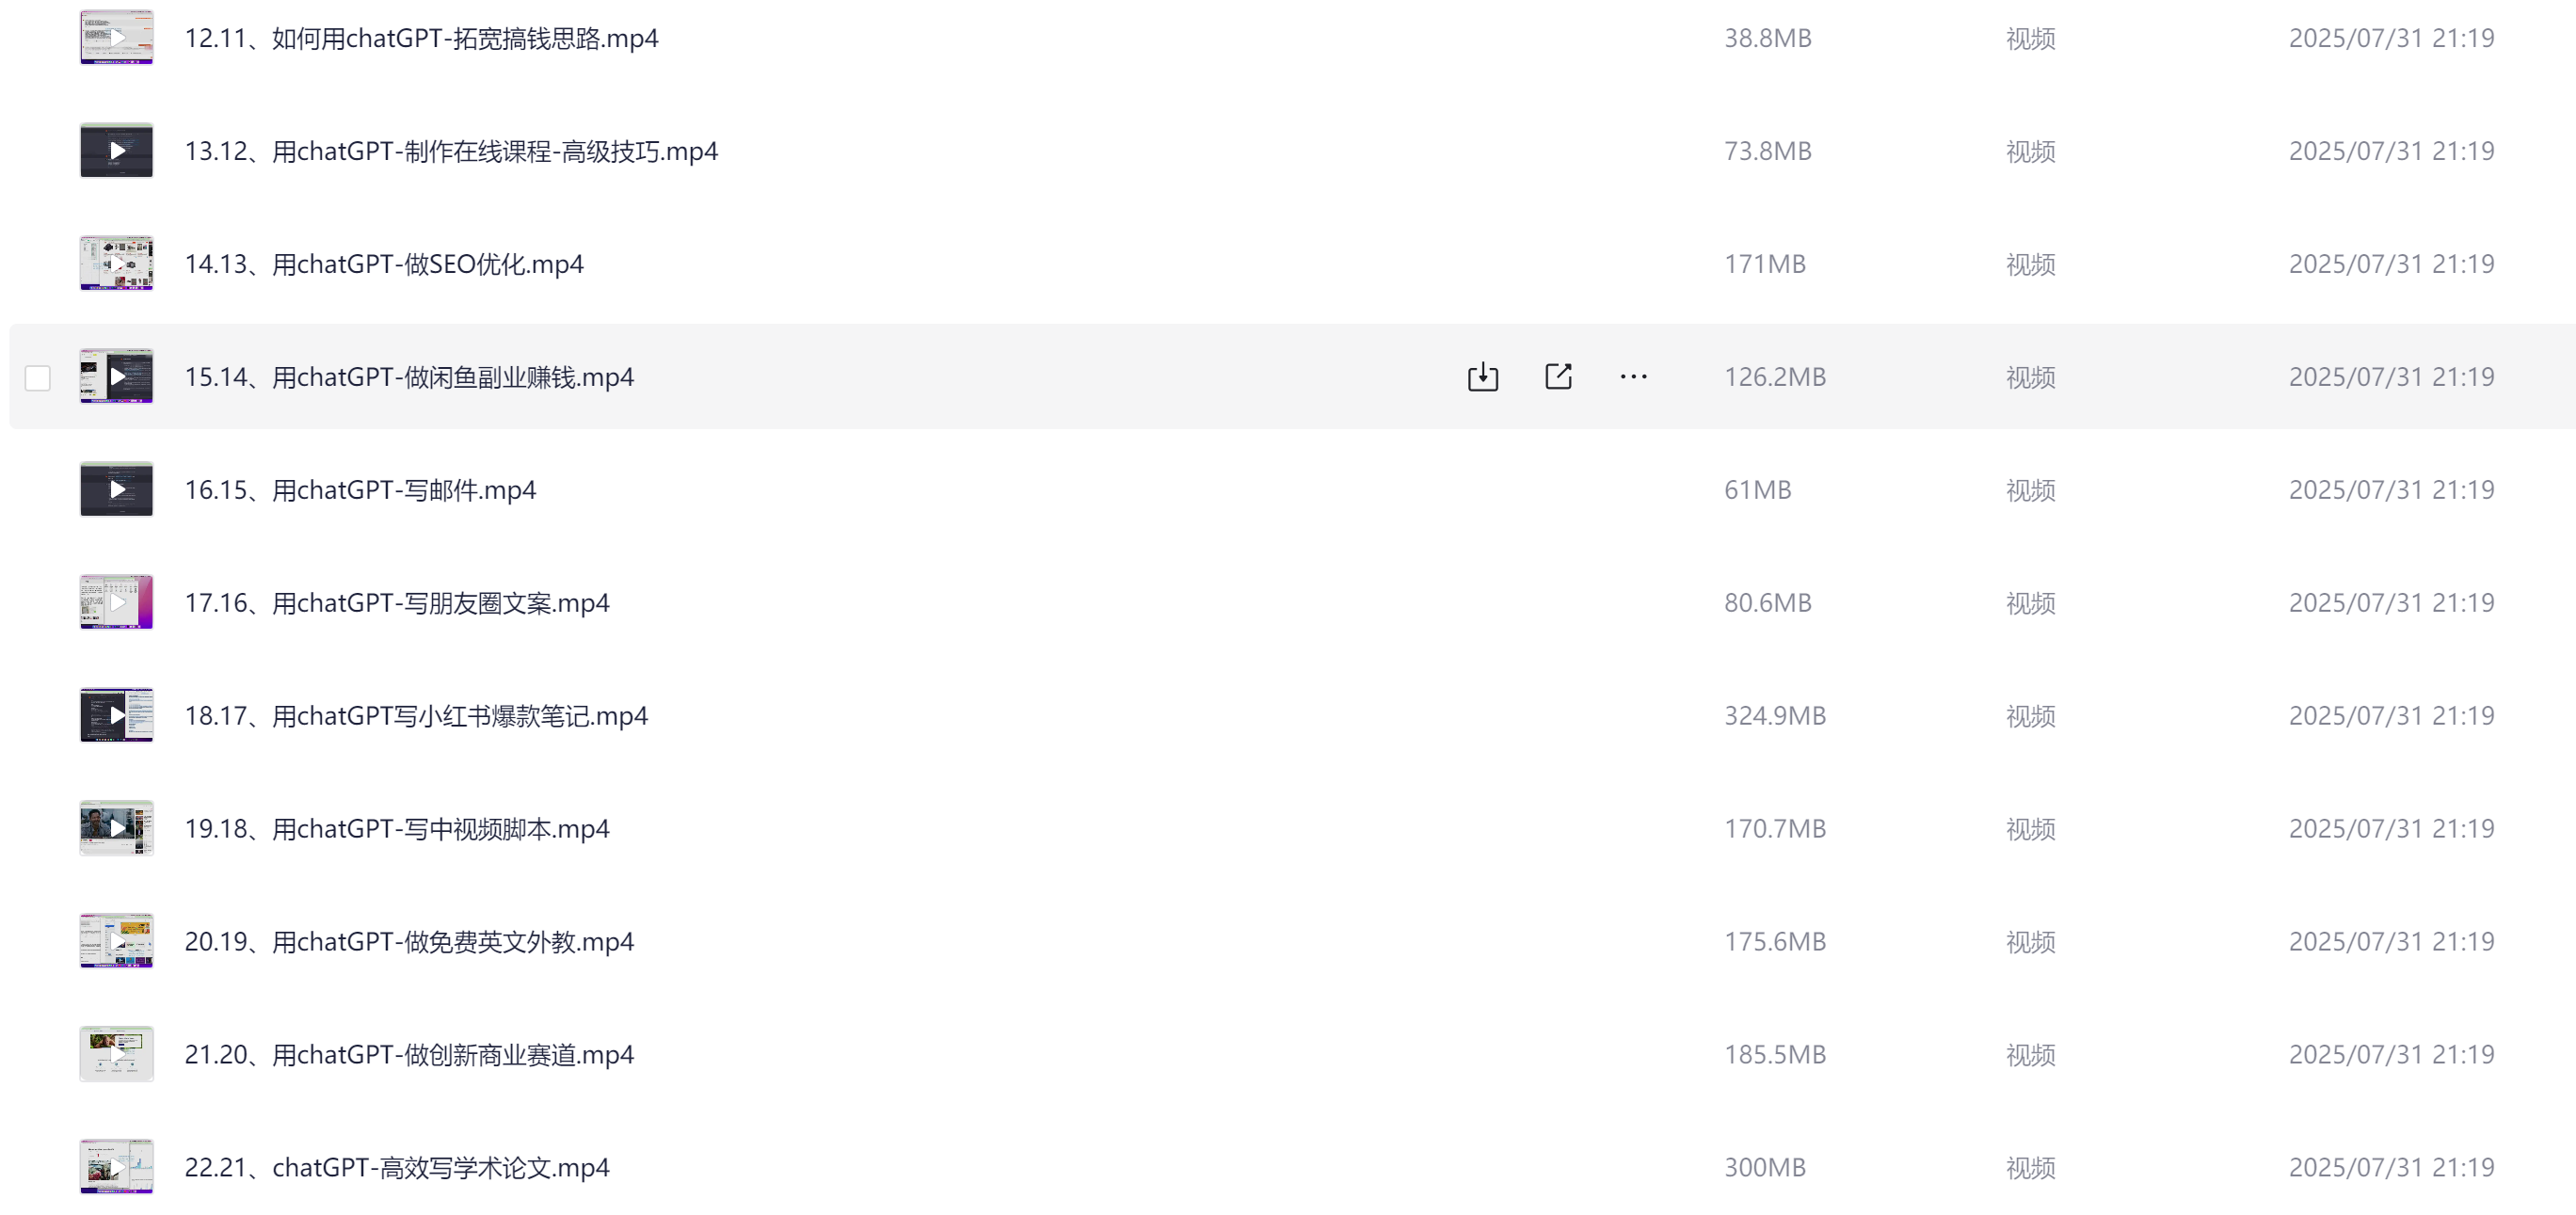Image resolution: width=2576 pixels, height=1215 pixels.
Task: Download the 闲鱼副业赚钱 video file
Action: click(1482, 377)
